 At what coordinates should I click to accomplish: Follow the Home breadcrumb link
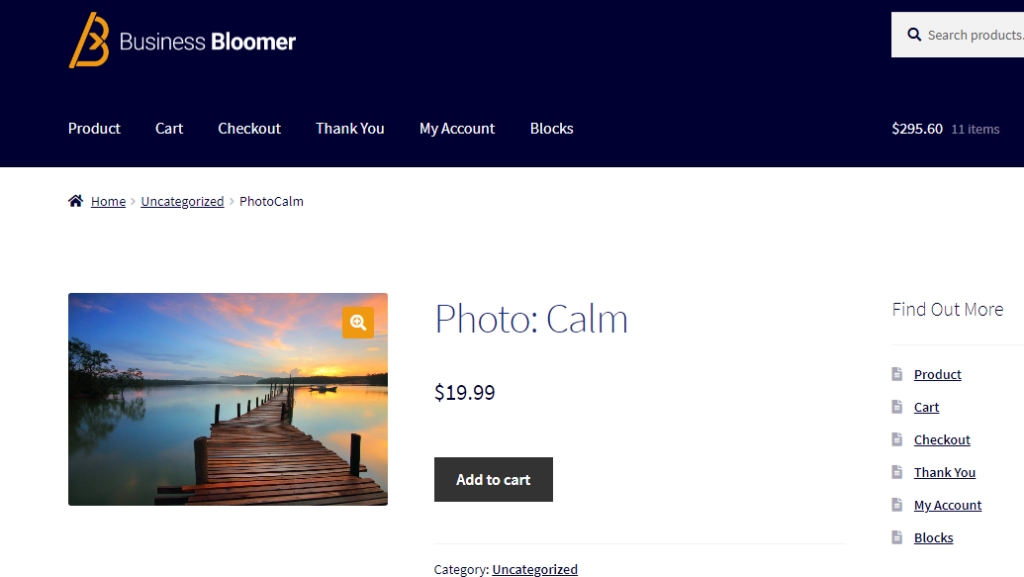[x=108, y=201]
